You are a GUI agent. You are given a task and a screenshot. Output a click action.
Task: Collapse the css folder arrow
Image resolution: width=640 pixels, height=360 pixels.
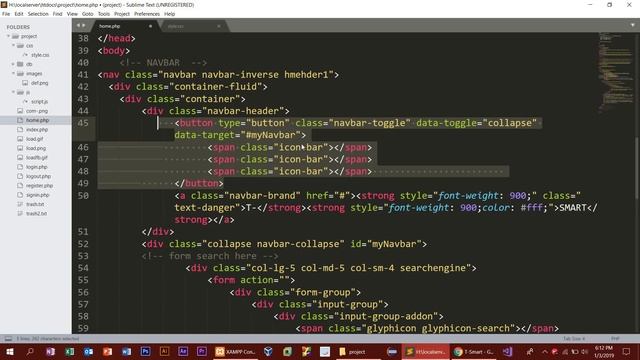point(13,45)
